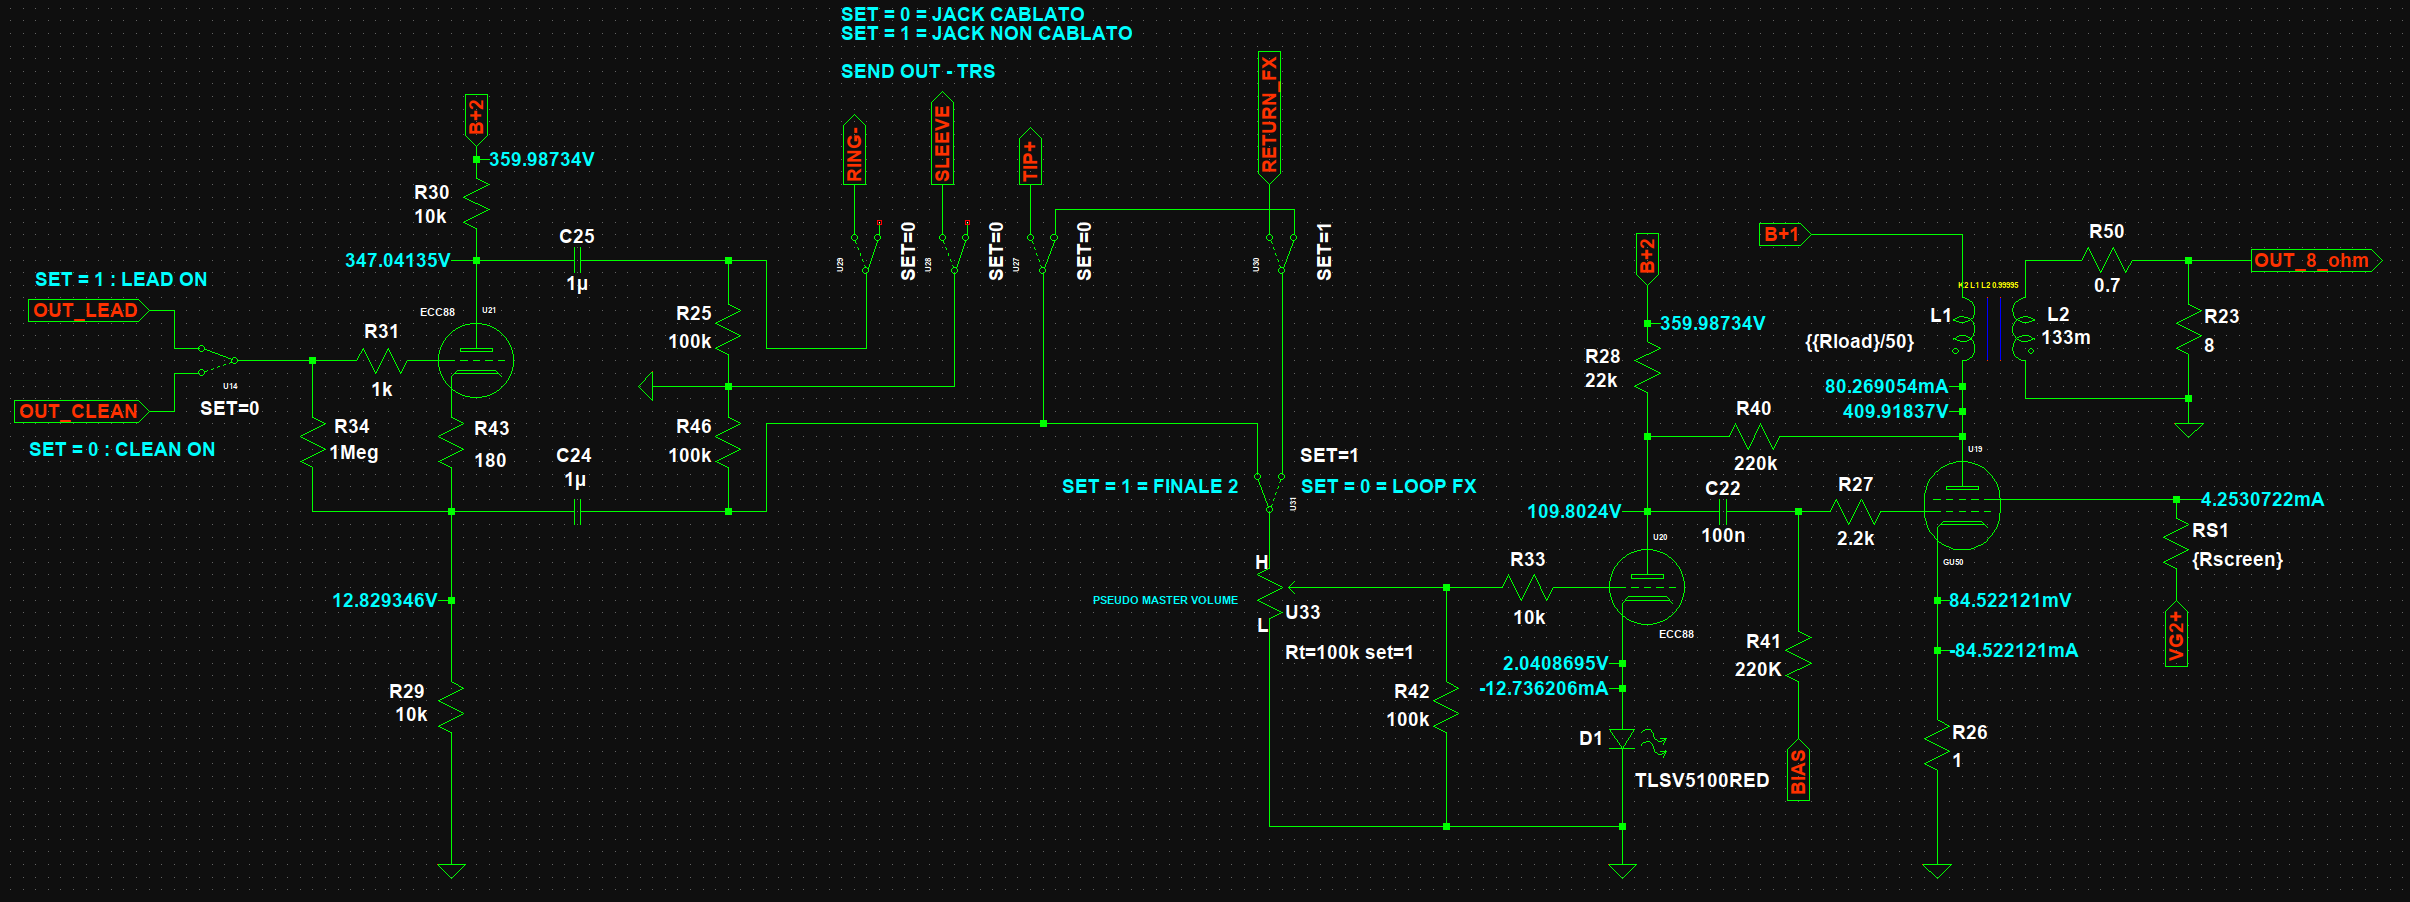Select the D1 LED diode symbol
2410x902 pixels.
pos(1622,740)
